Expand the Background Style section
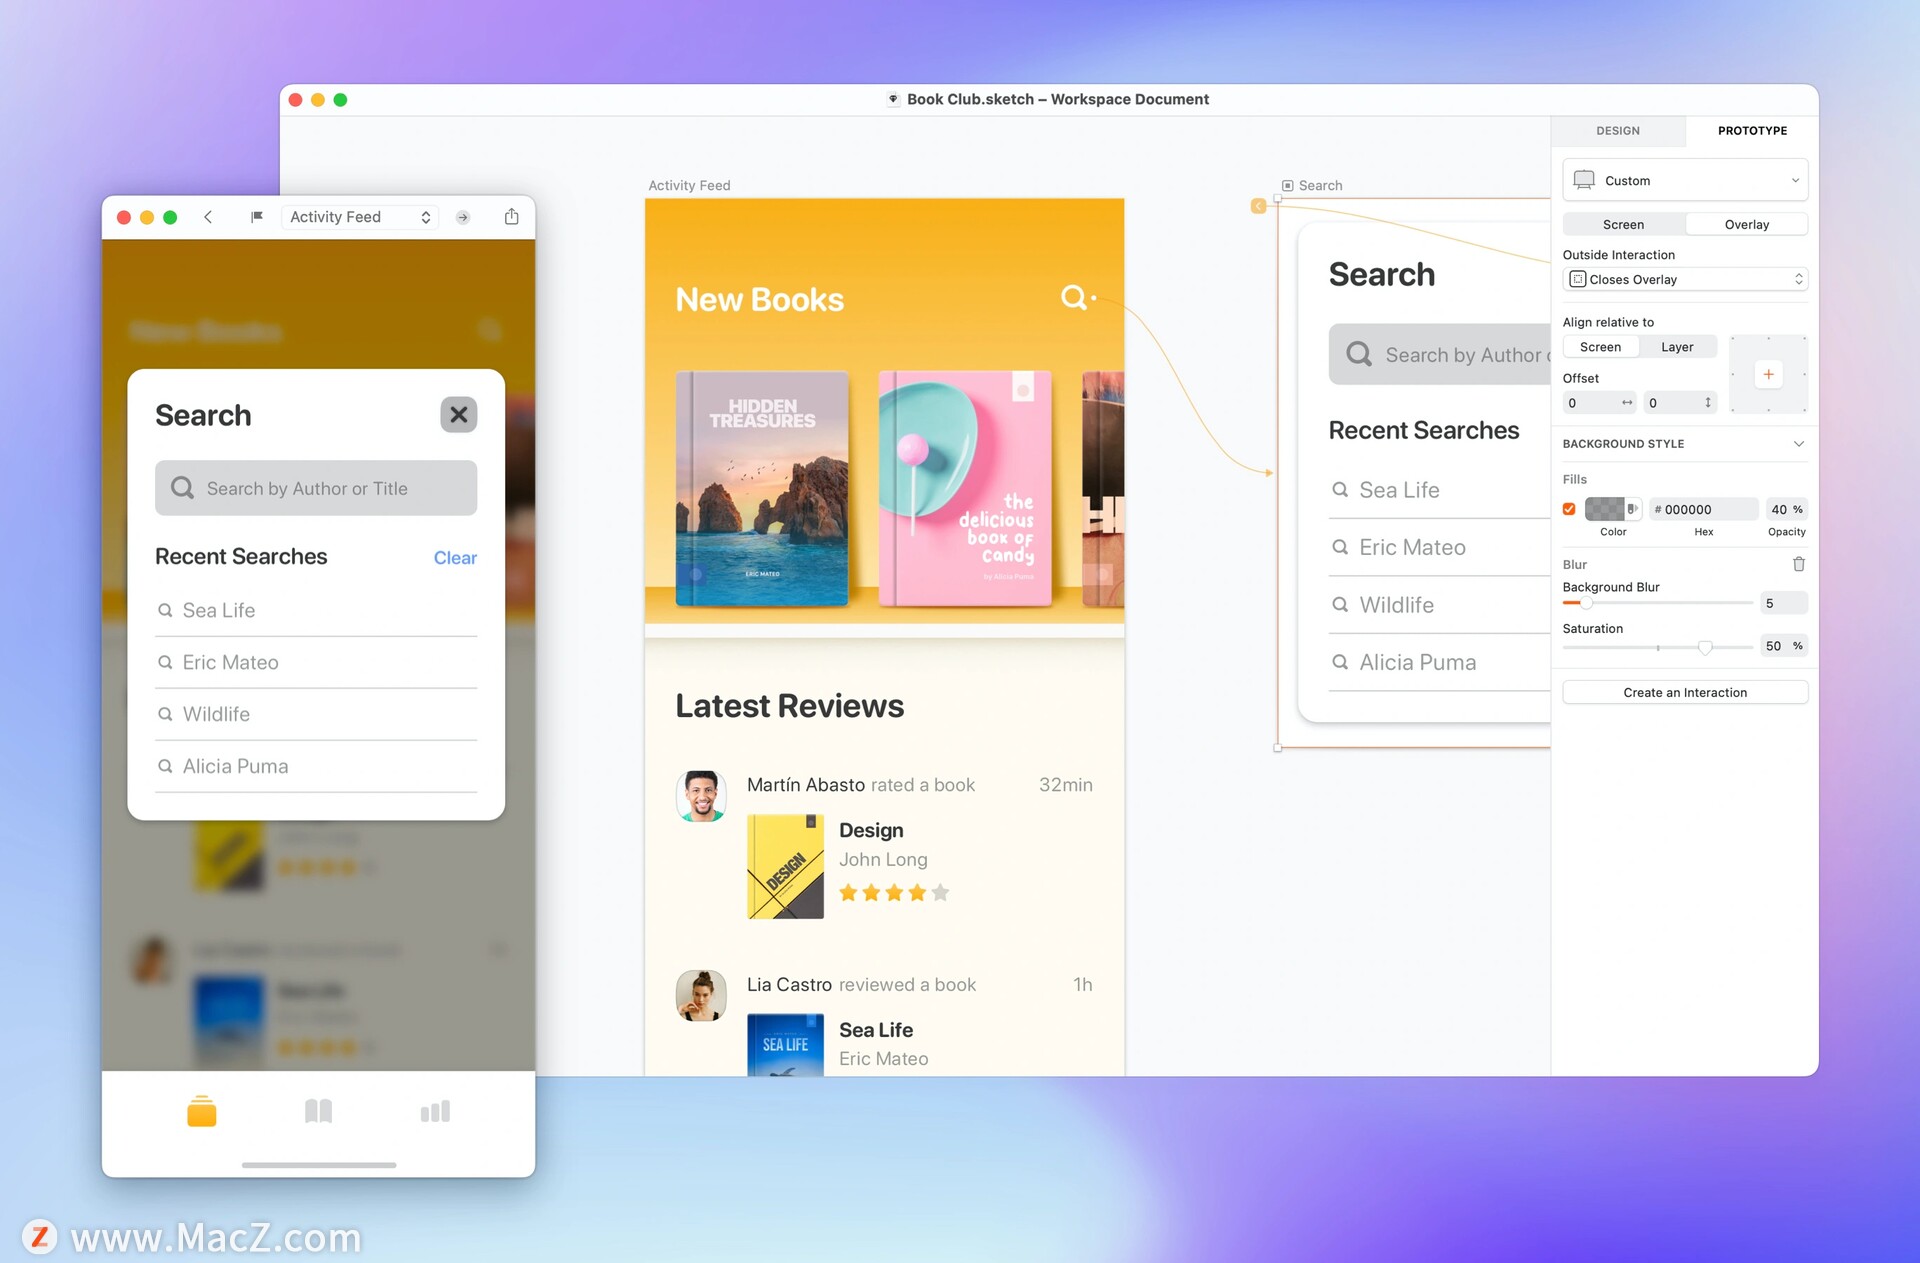1920x1263 pixels. point(1799,443)
